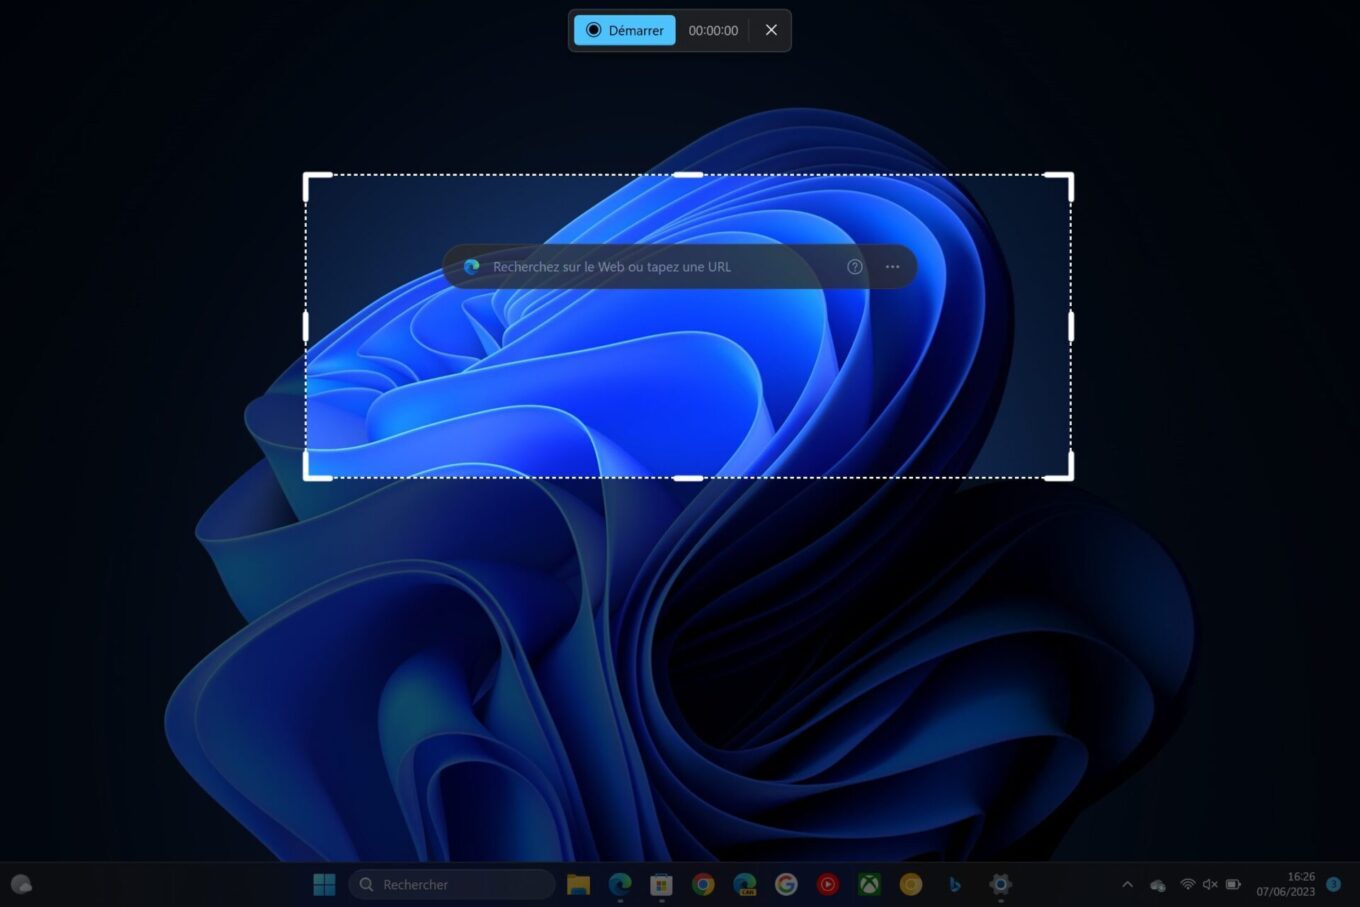Open the weather widget in taskbar corner

21,884
